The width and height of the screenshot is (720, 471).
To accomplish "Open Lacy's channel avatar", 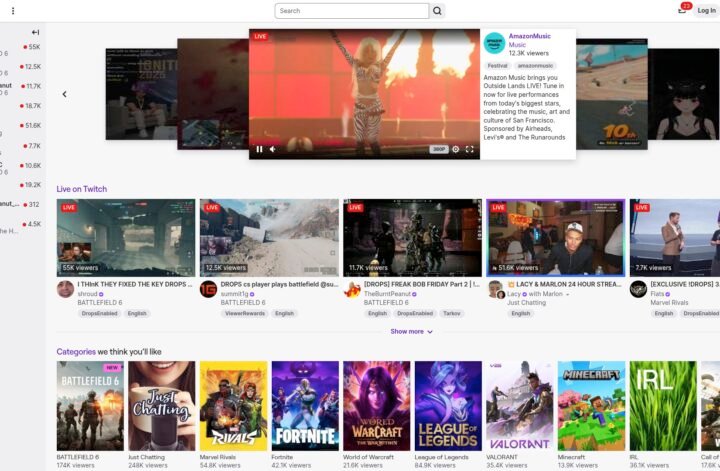I will [x=495, y=289].
